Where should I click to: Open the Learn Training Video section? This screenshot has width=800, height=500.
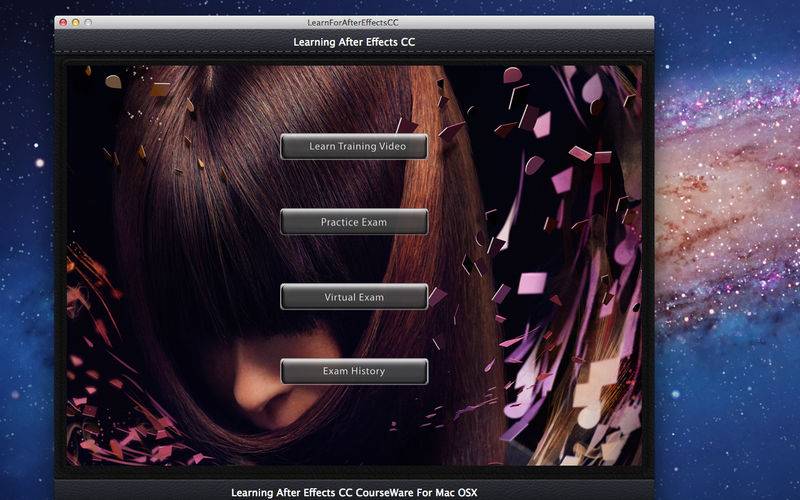point(354,146)
